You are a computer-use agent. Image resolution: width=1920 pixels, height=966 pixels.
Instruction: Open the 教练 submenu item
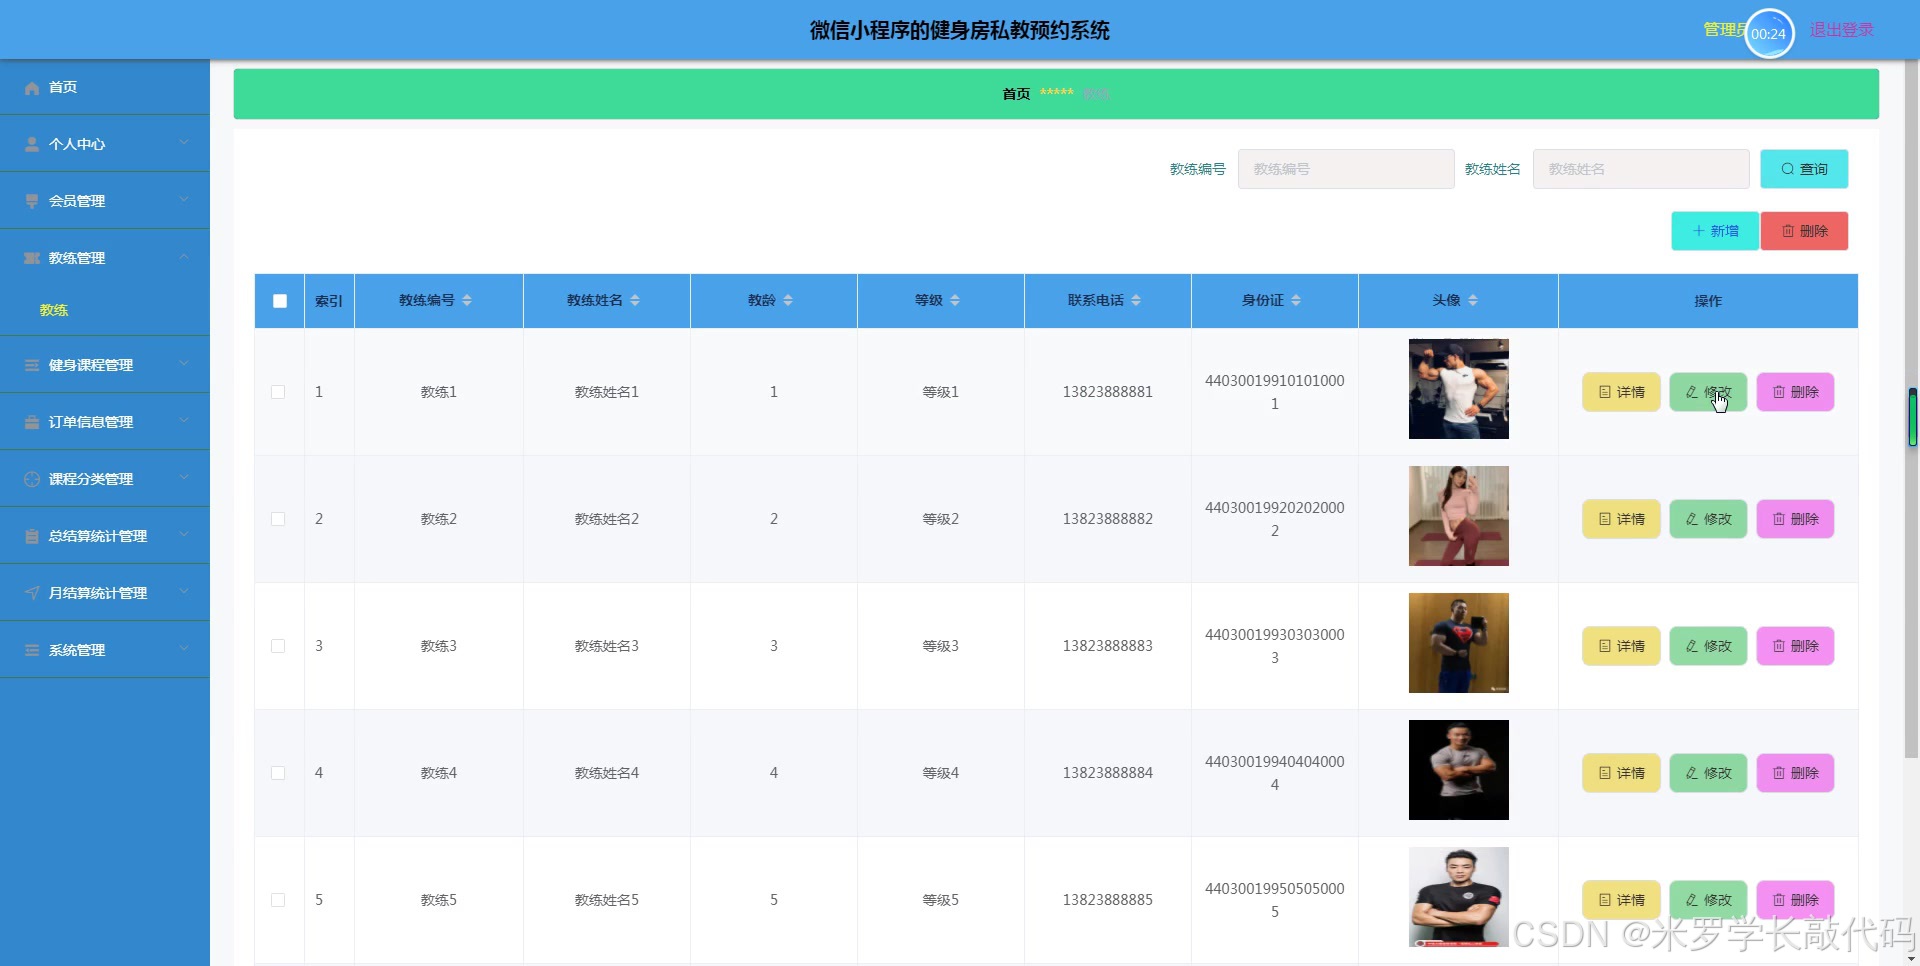point(54,310)
